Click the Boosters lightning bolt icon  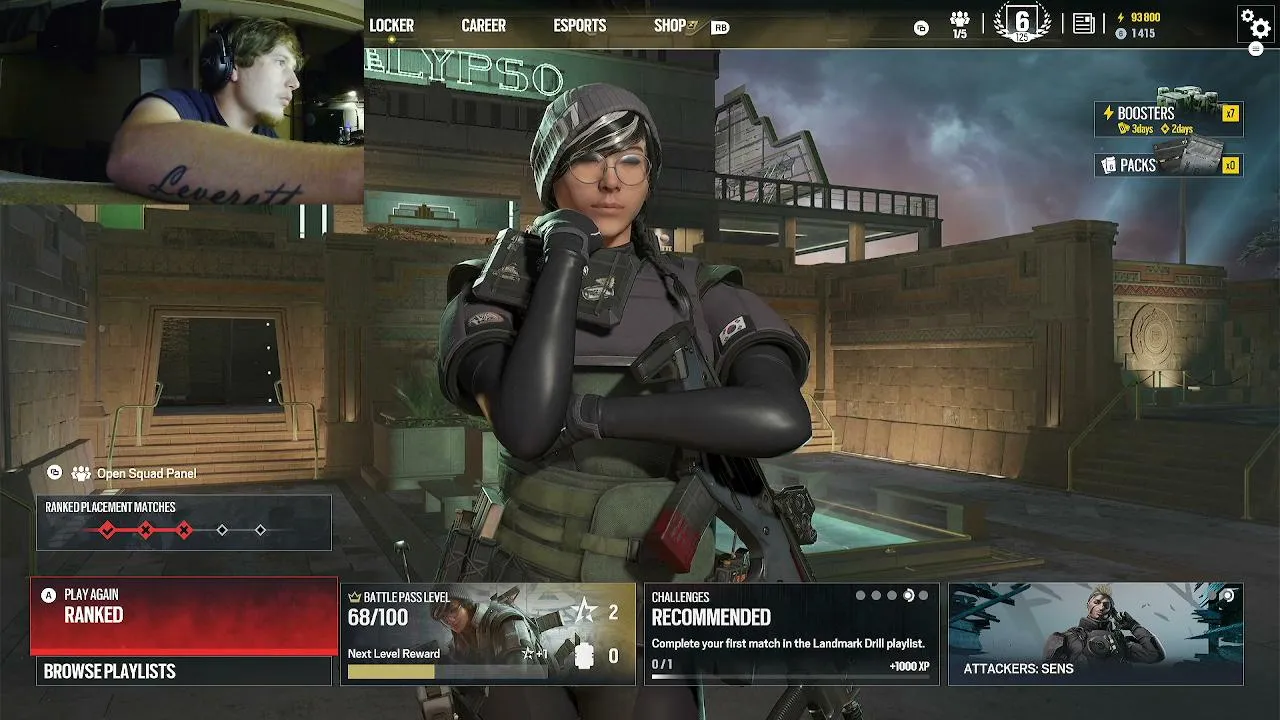click(x=1108, y=113)
